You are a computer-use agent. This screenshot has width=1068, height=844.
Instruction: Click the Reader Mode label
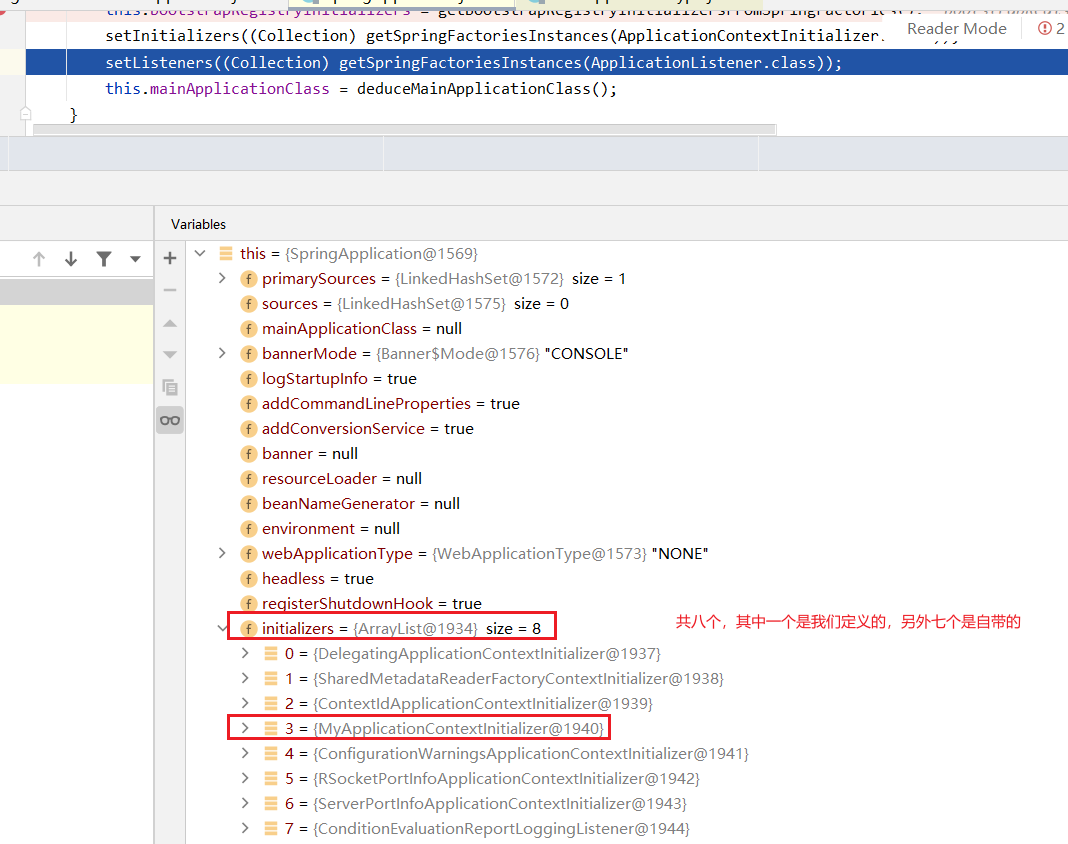coord(957,29)
